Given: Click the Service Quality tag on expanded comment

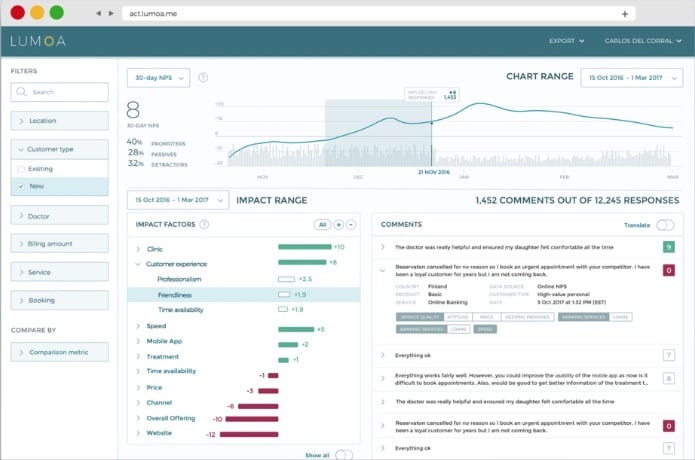Looking at the screenshot, I should pyautogui.click(x=420, y=317).
